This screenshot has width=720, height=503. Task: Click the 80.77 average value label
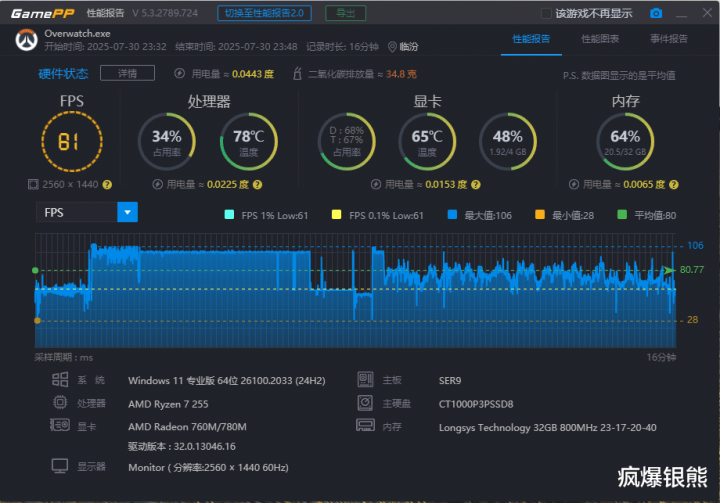pyautogui.click(x=692, y=270)
